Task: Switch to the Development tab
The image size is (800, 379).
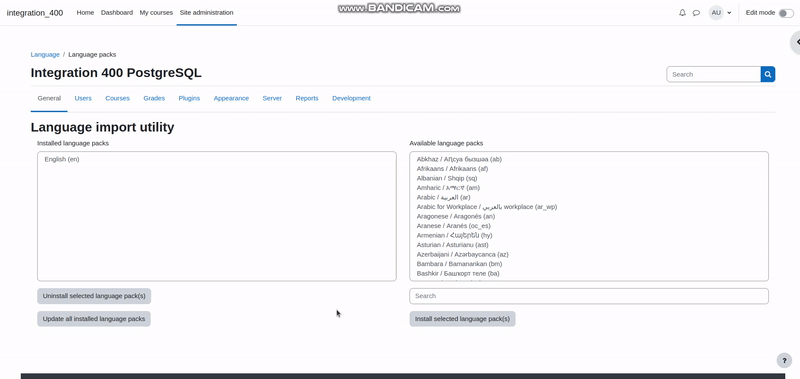Action: [x=351, y=98]
